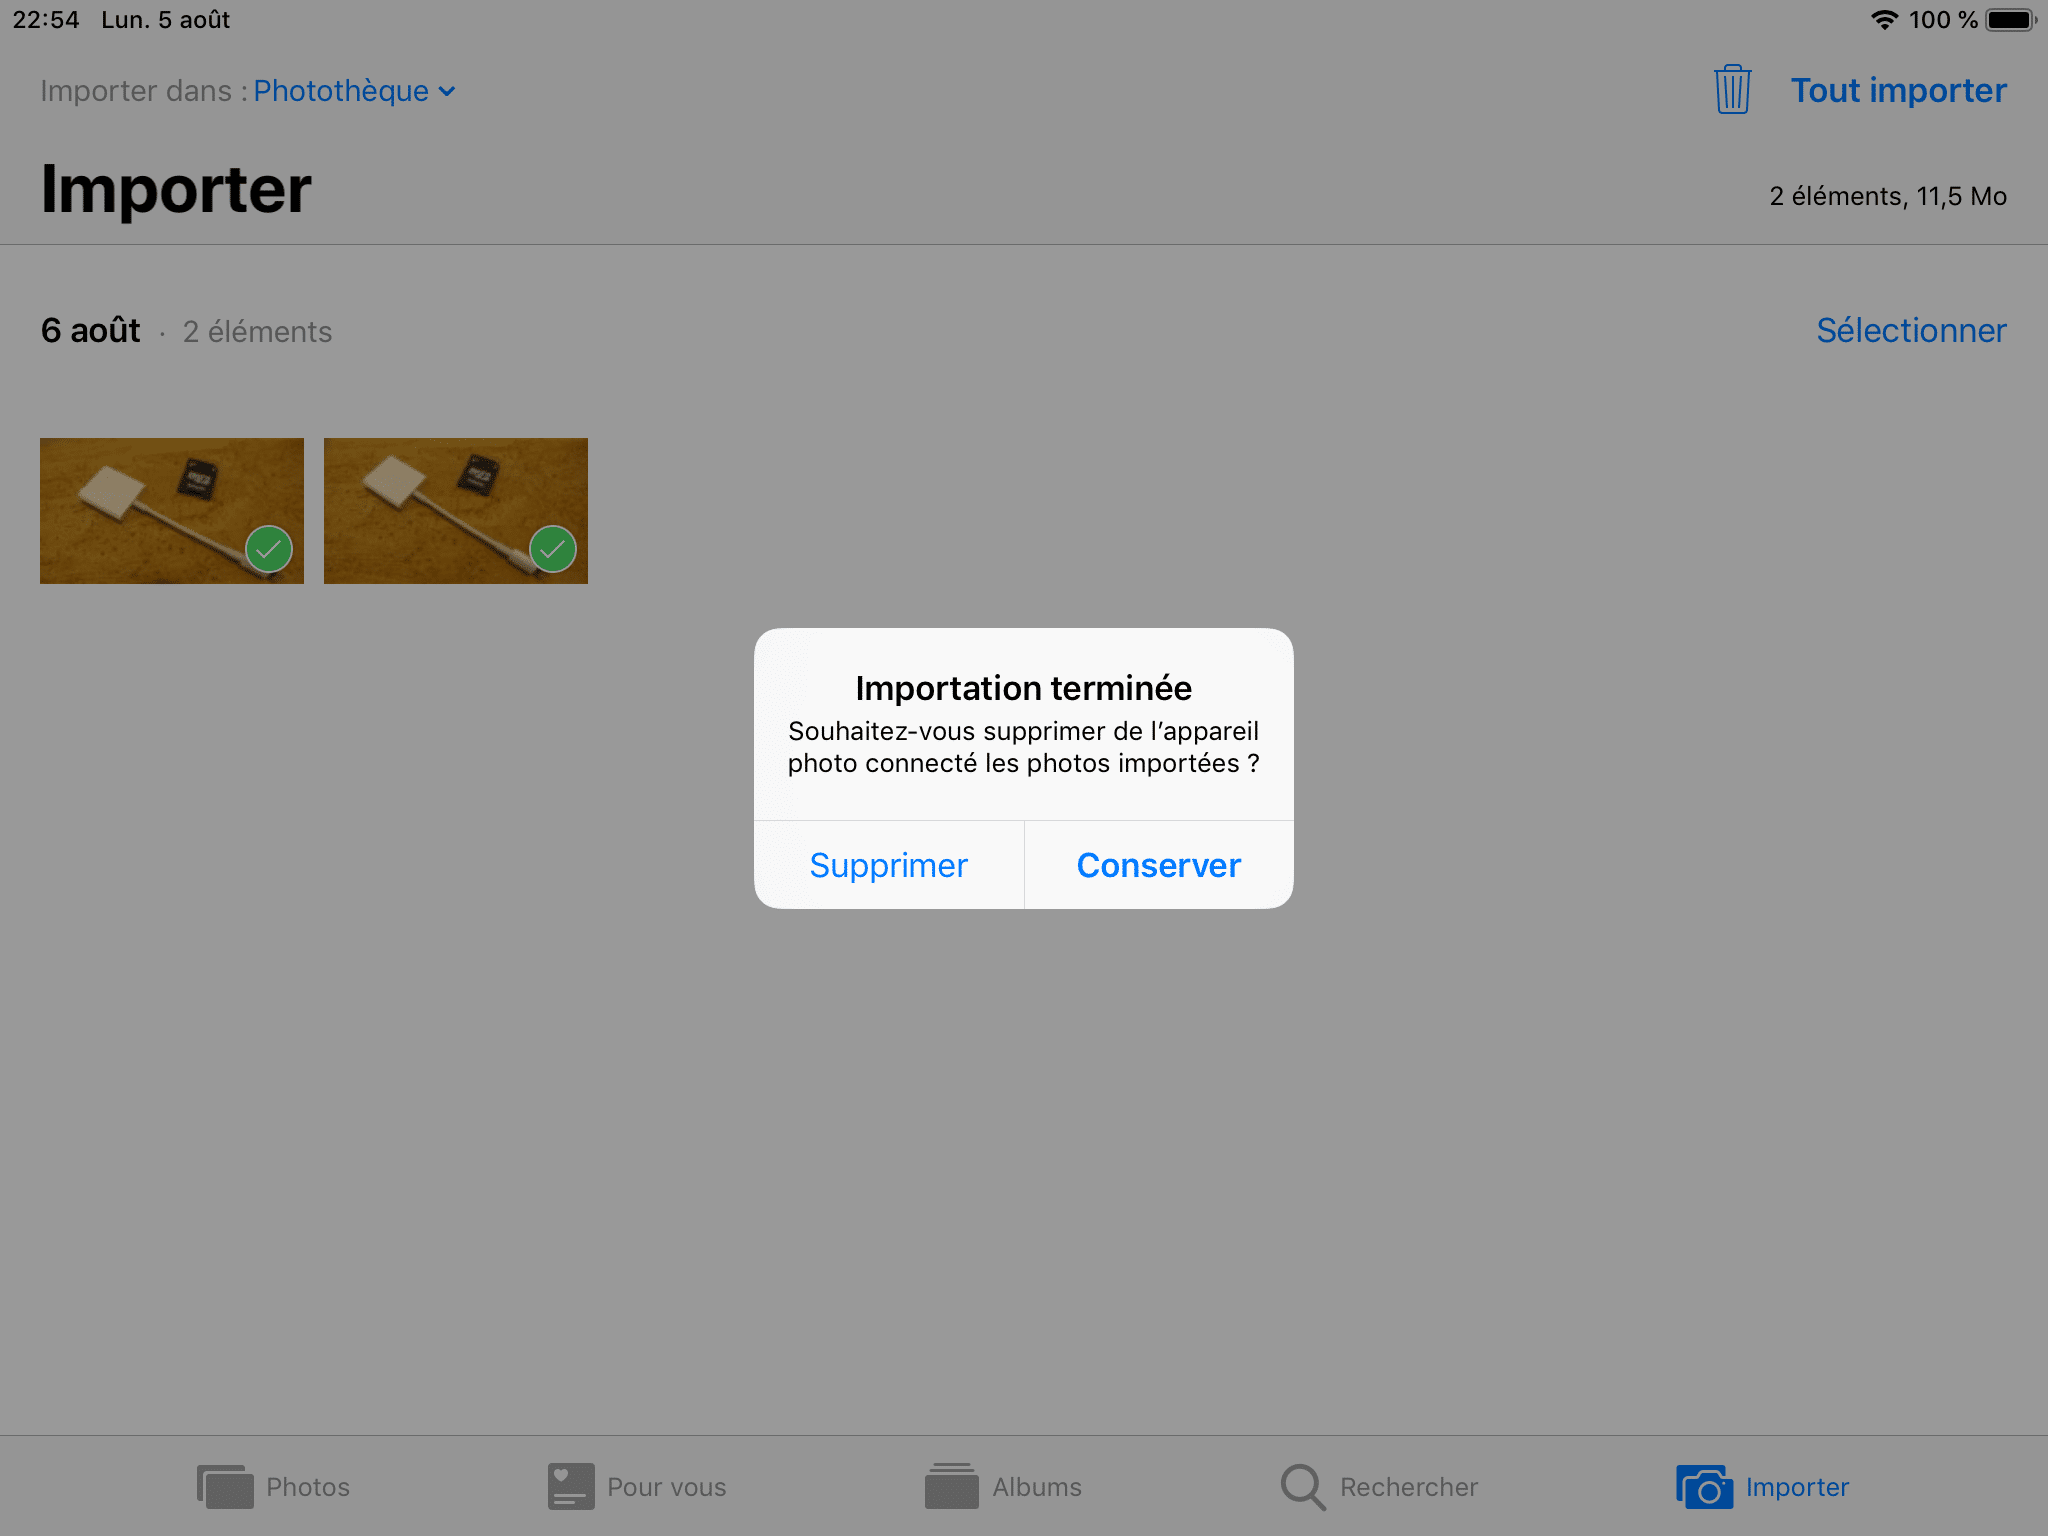Viewport: 2048px width, 1536px height.
Task: Tap the Rechercher magnifier icon
Action: point(1302,1486)
